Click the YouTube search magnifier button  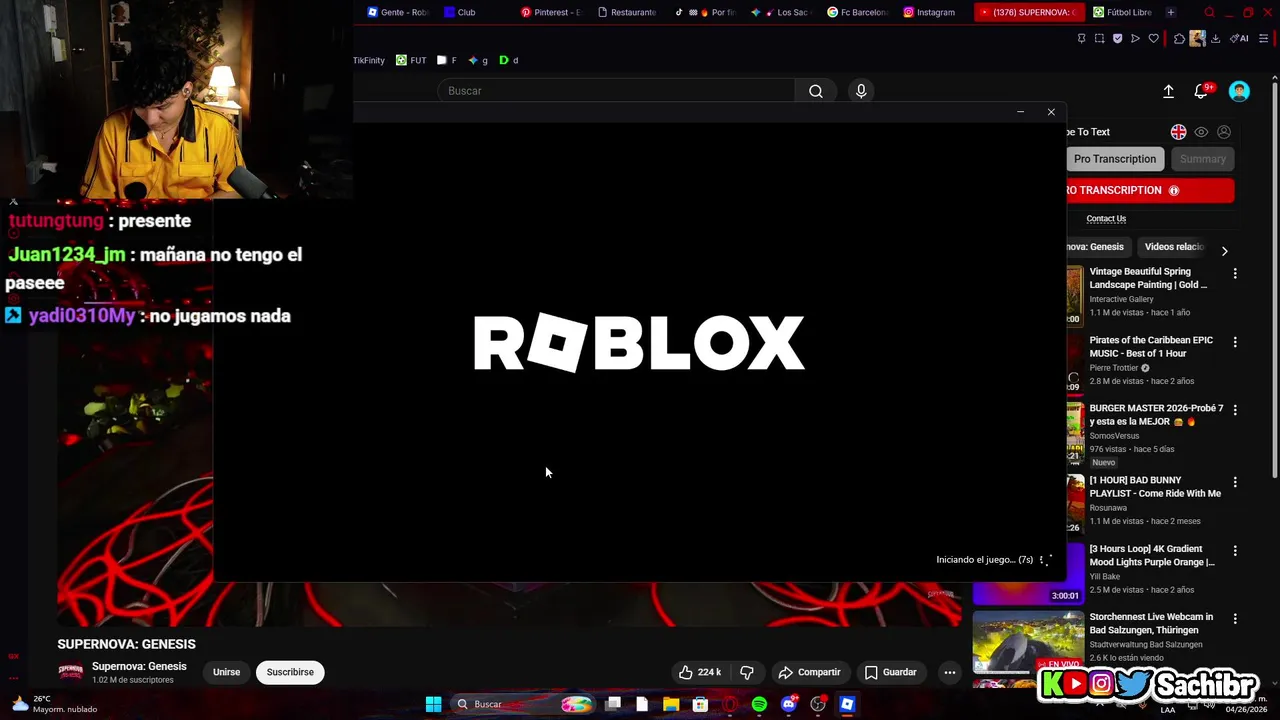click(816, 91)
